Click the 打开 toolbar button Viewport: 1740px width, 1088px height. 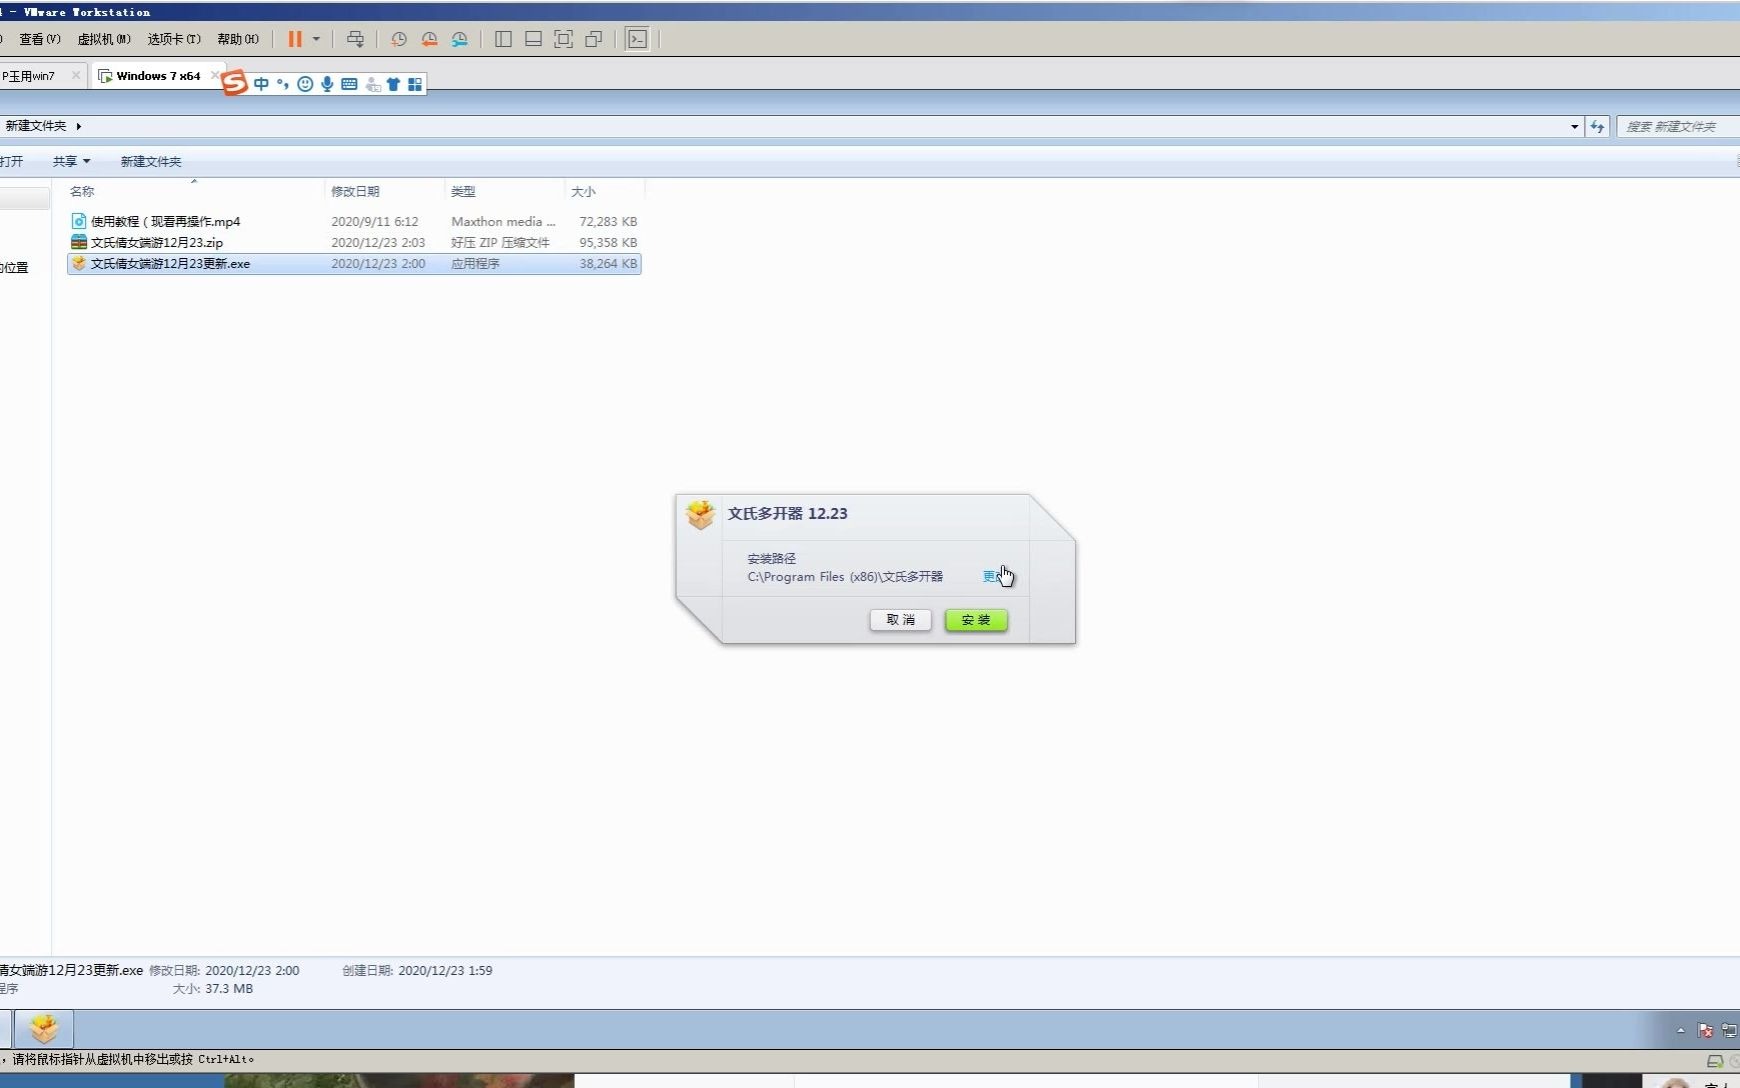[x=11, y=161]
